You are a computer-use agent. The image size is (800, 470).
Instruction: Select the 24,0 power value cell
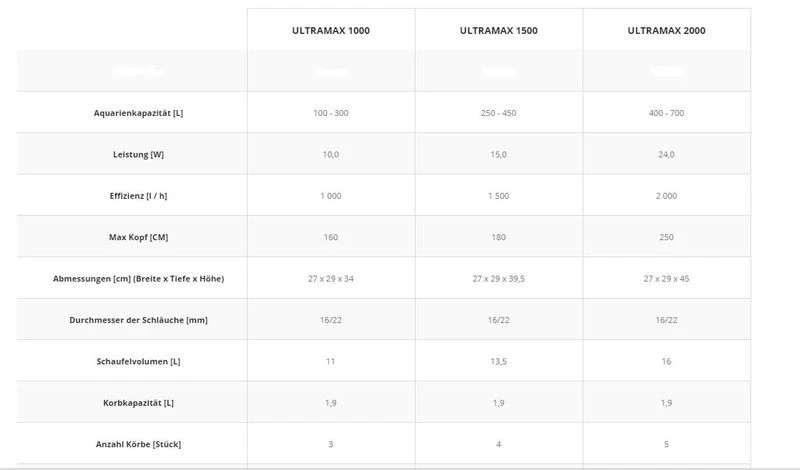[x=666, y=154]
